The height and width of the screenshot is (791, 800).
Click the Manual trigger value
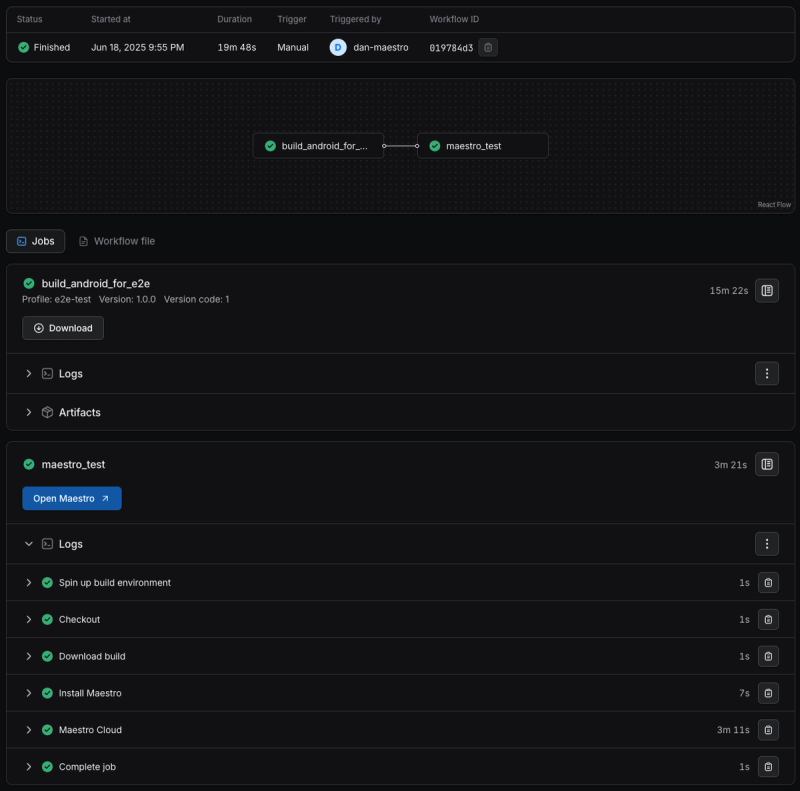click(293, 47)
